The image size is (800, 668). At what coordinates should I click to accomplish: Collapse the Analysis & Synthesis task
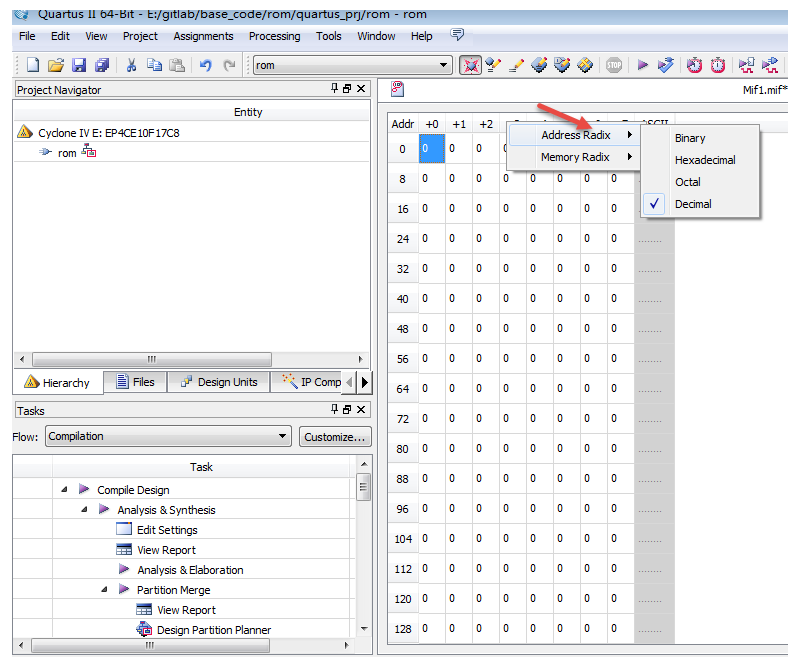coord(84,509)
